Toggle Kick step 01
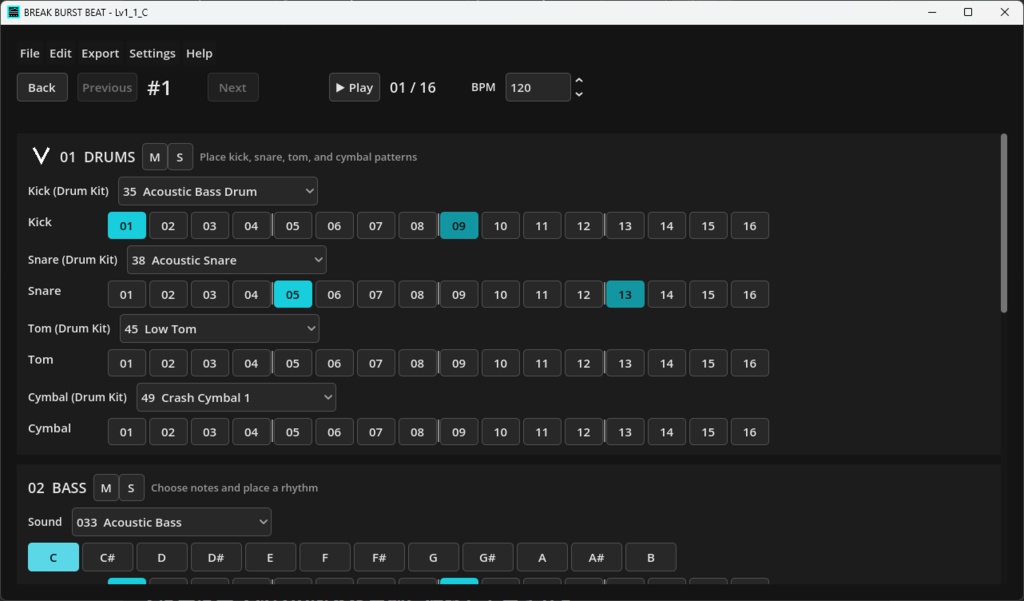Image resolution: width=1024 pixels, height=601 pixels. point(127,226)
